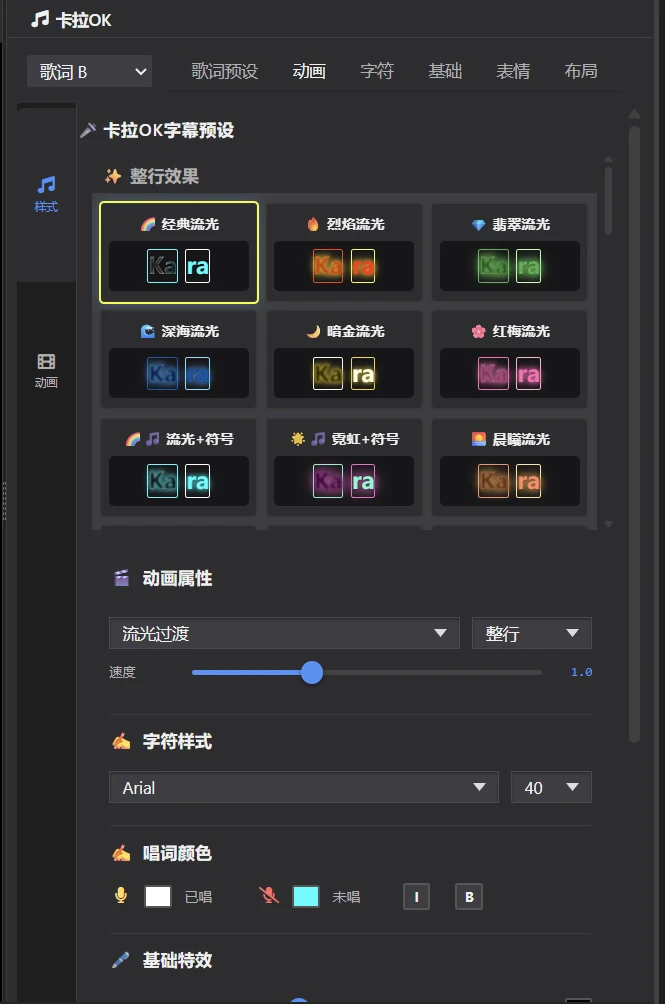This screenshot has width=665, height=1004.
Task: Click the muted microphone icon for 未唱
Action: pos(269,896)
